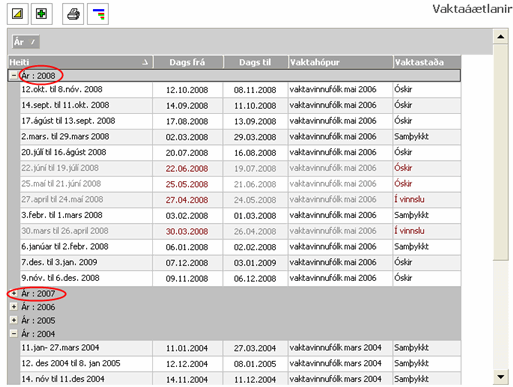
Task: Click Dags til cell 08.11.2008
Action: pos(255,90)
